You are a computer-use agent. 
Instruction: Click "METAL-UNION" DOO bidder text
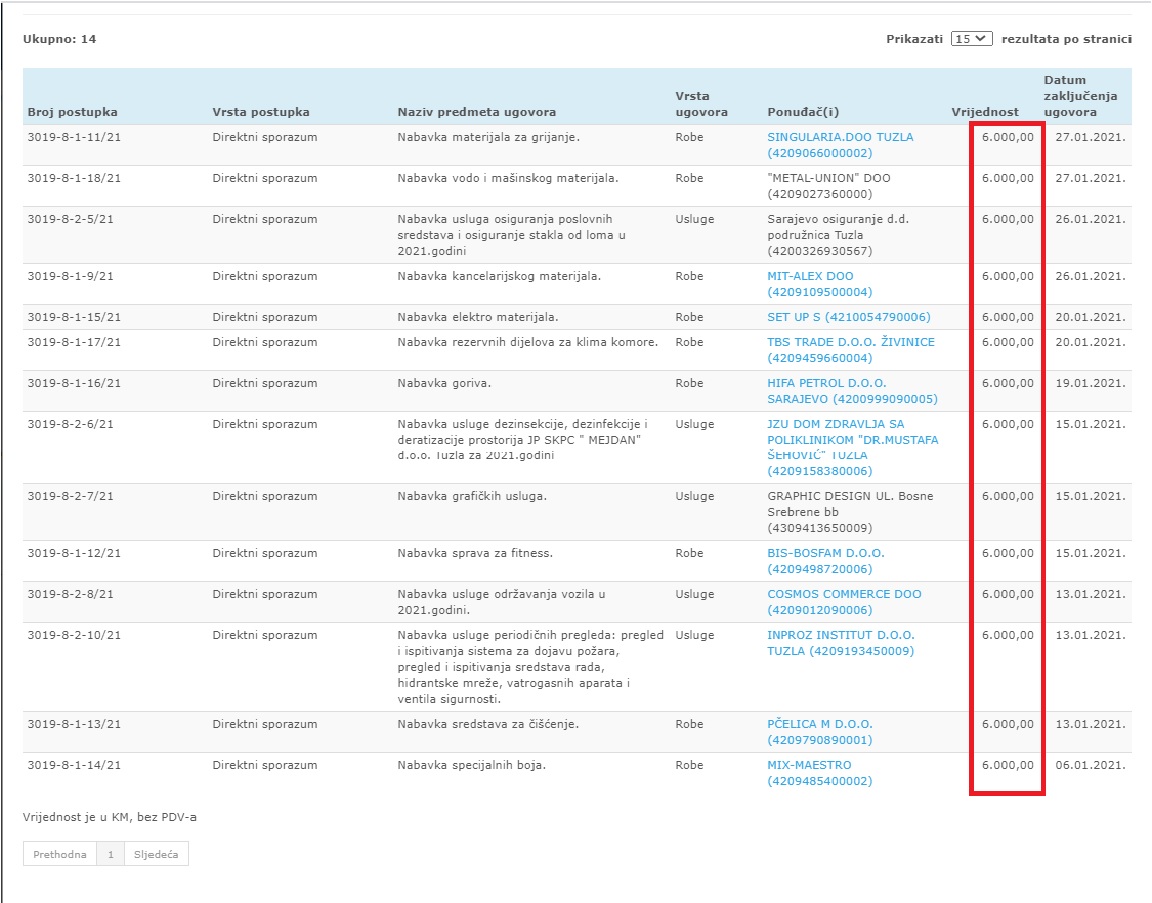point(829,186)
